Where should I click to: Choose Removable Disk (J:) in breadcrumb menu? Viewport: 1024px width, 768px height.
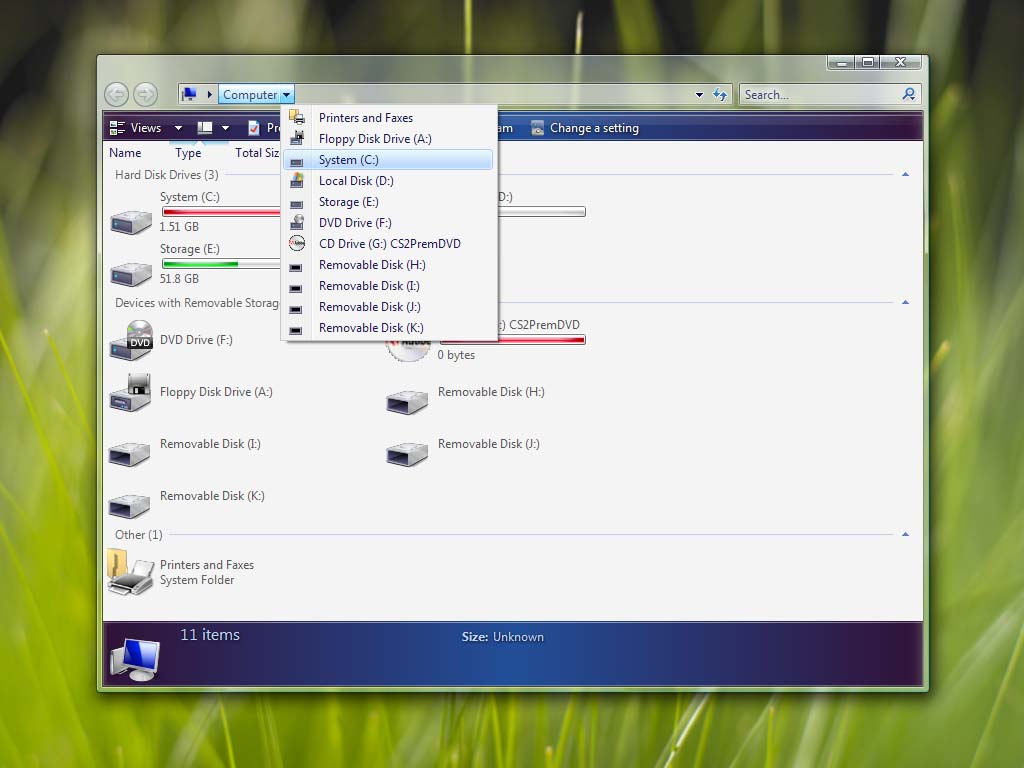[x=389, y=306]
